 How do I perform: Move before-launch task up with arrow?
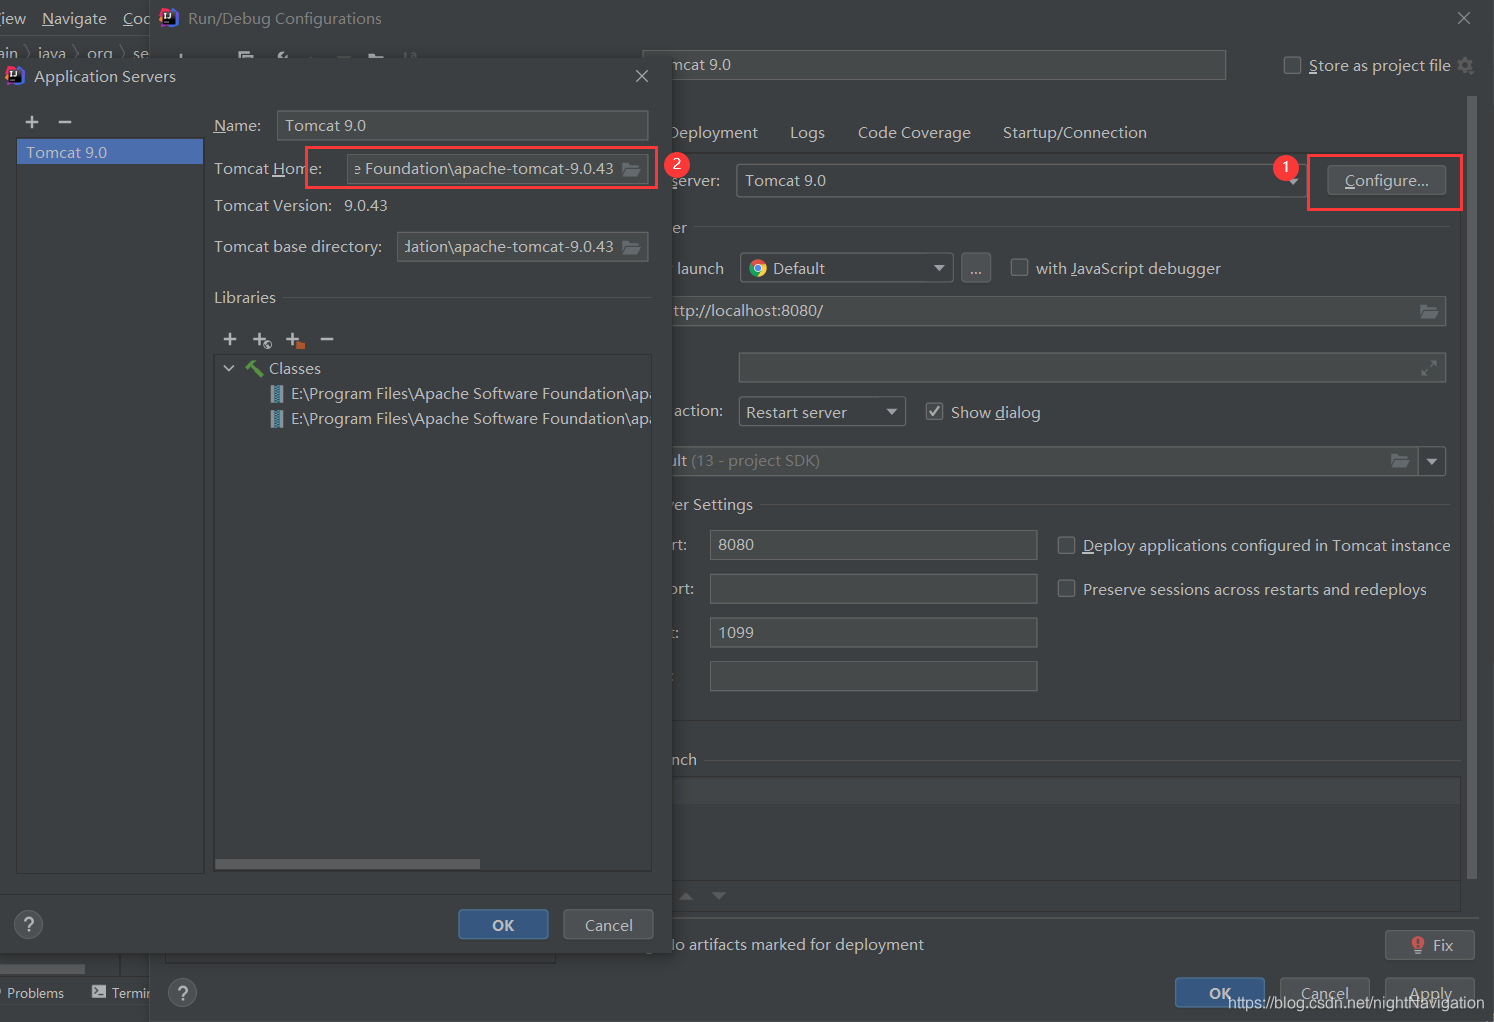pos(686,896)
